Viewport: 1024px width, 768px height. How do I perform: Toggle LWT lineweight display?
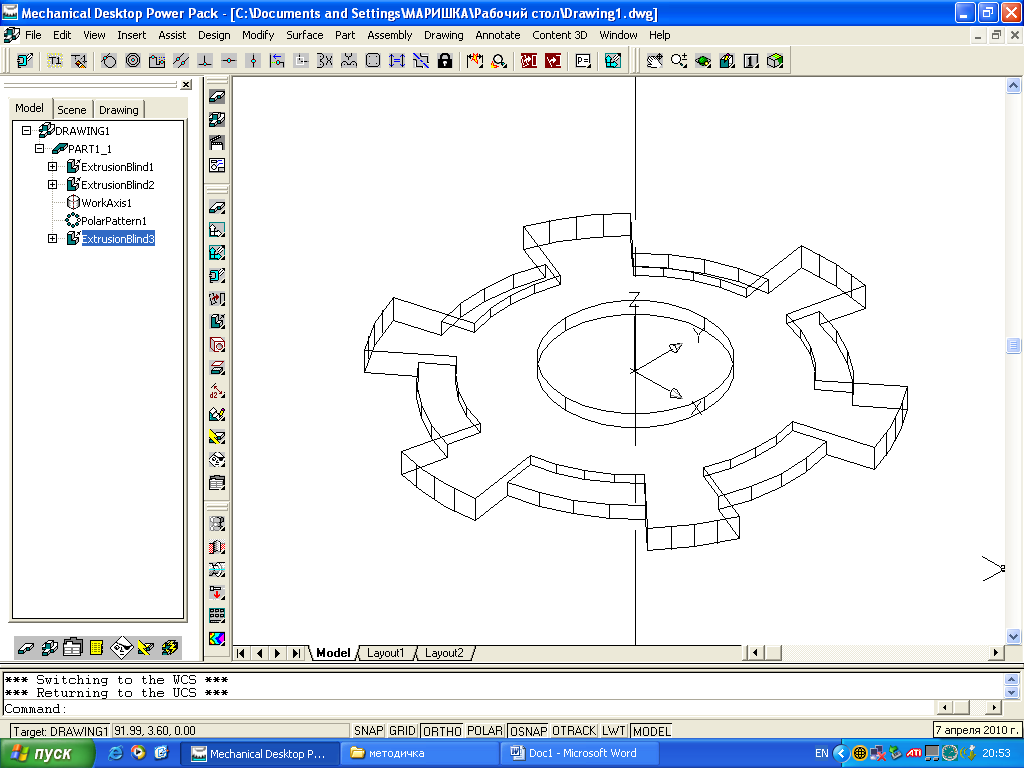click(x=614, y=731)
